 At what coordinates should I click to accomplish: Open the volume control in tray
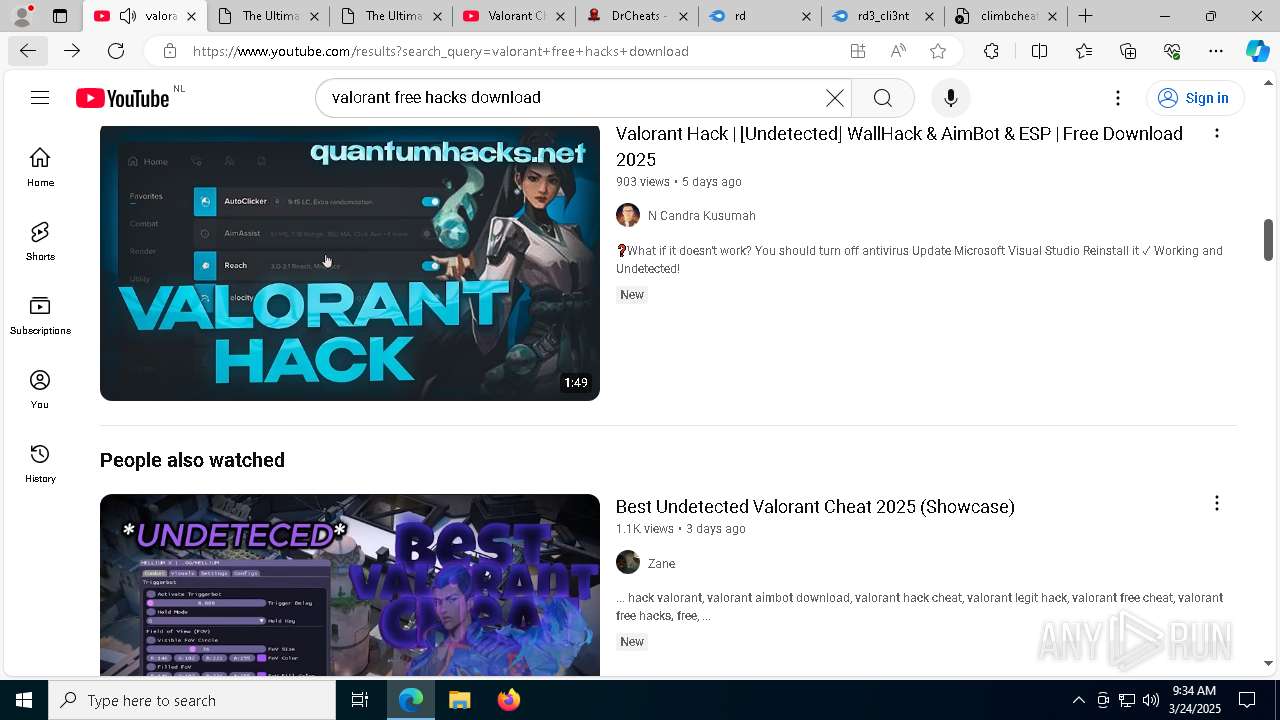pos(1151,700)
